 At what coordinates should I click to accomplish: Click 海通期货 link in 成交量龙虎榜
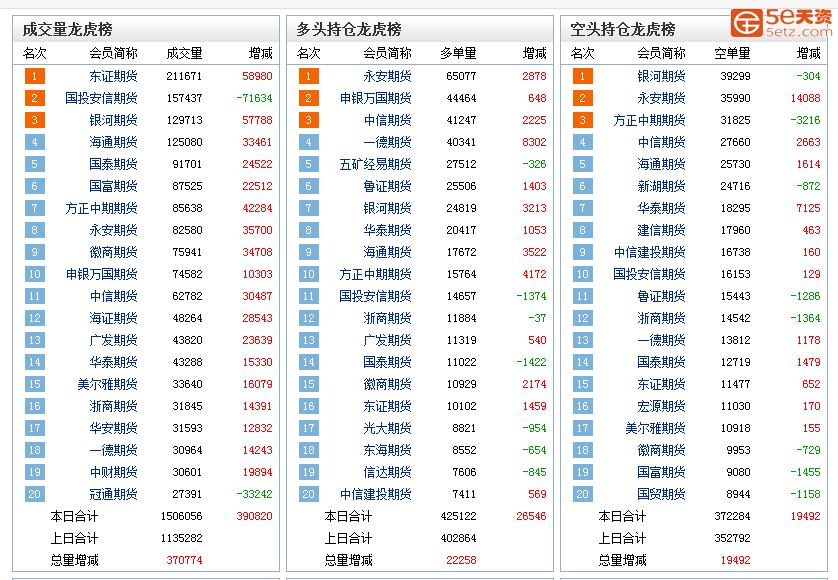pos(113,142)
